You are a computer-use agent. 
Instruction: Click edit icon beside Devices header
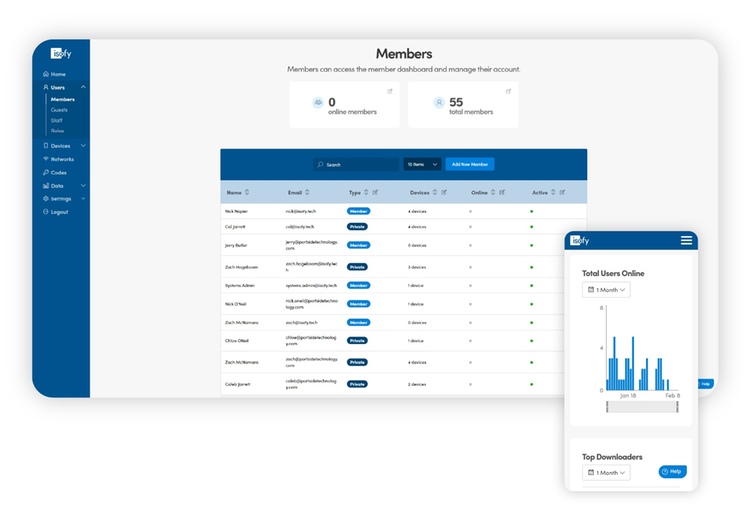tap(444, 192)
